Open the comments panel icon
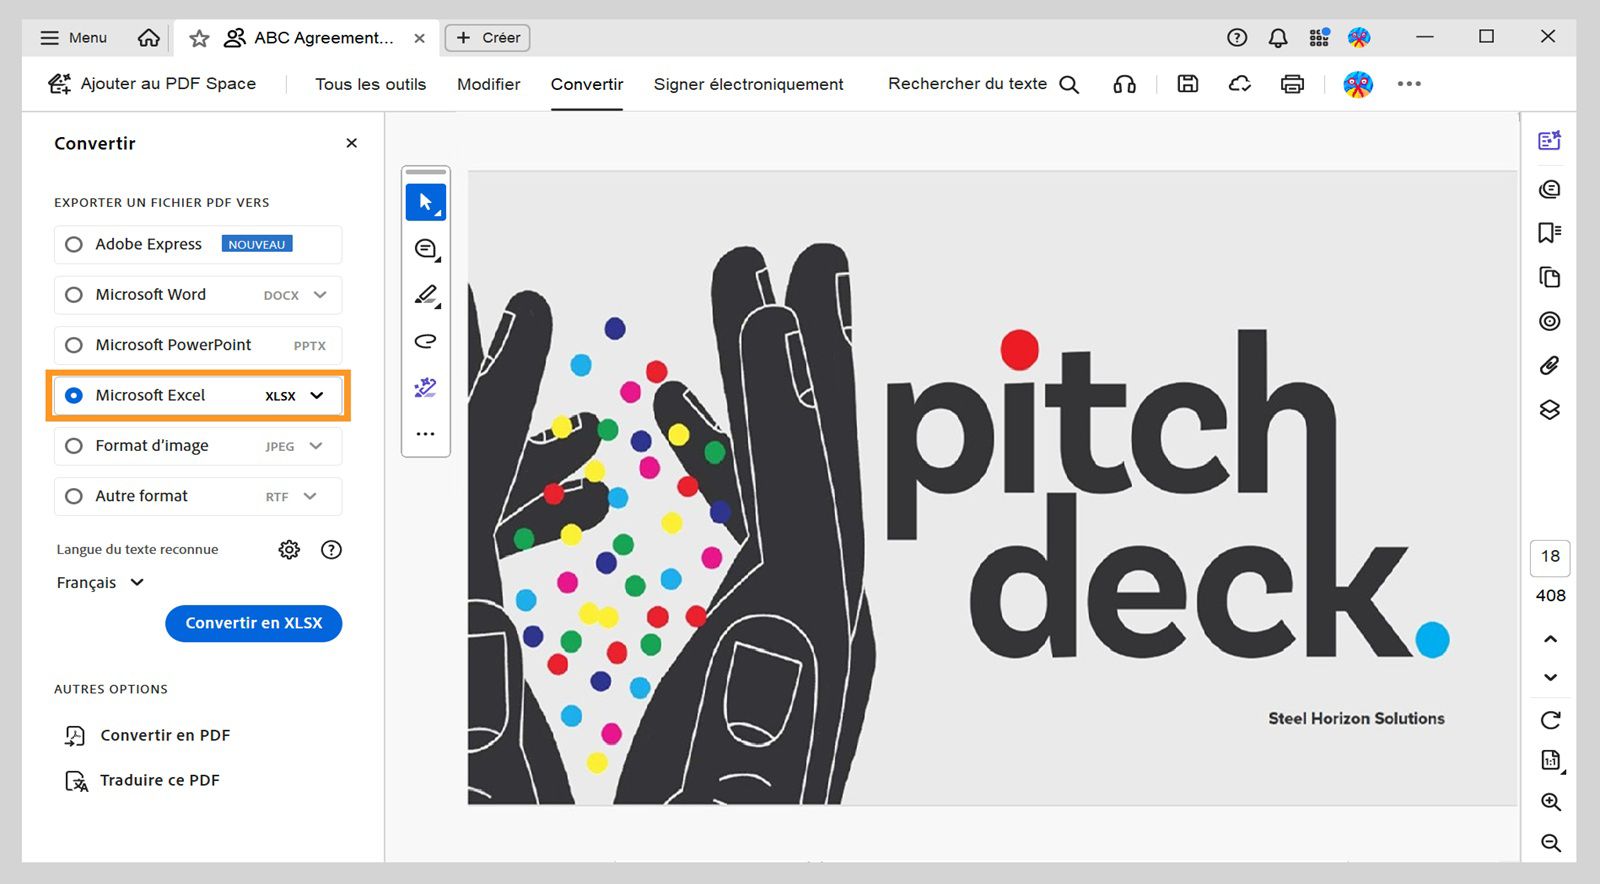 (x=1550, y=189)
